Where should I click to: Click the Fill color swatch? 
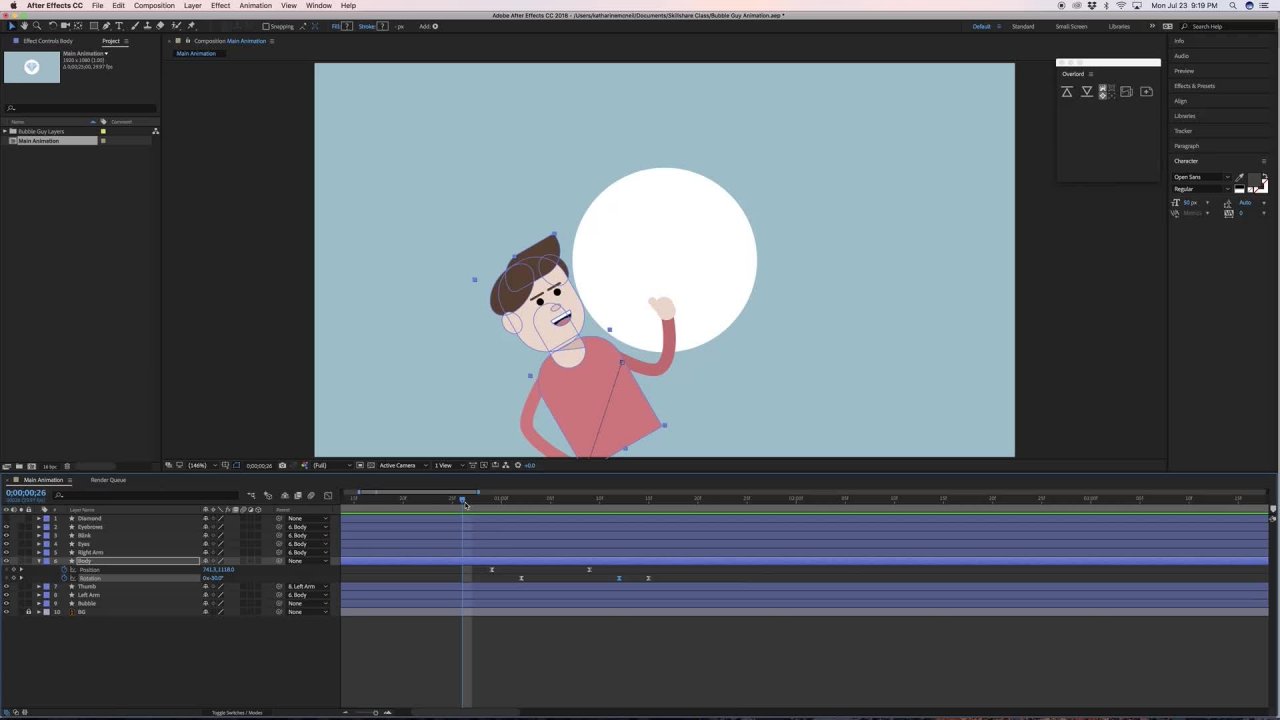tap(347, 27)
